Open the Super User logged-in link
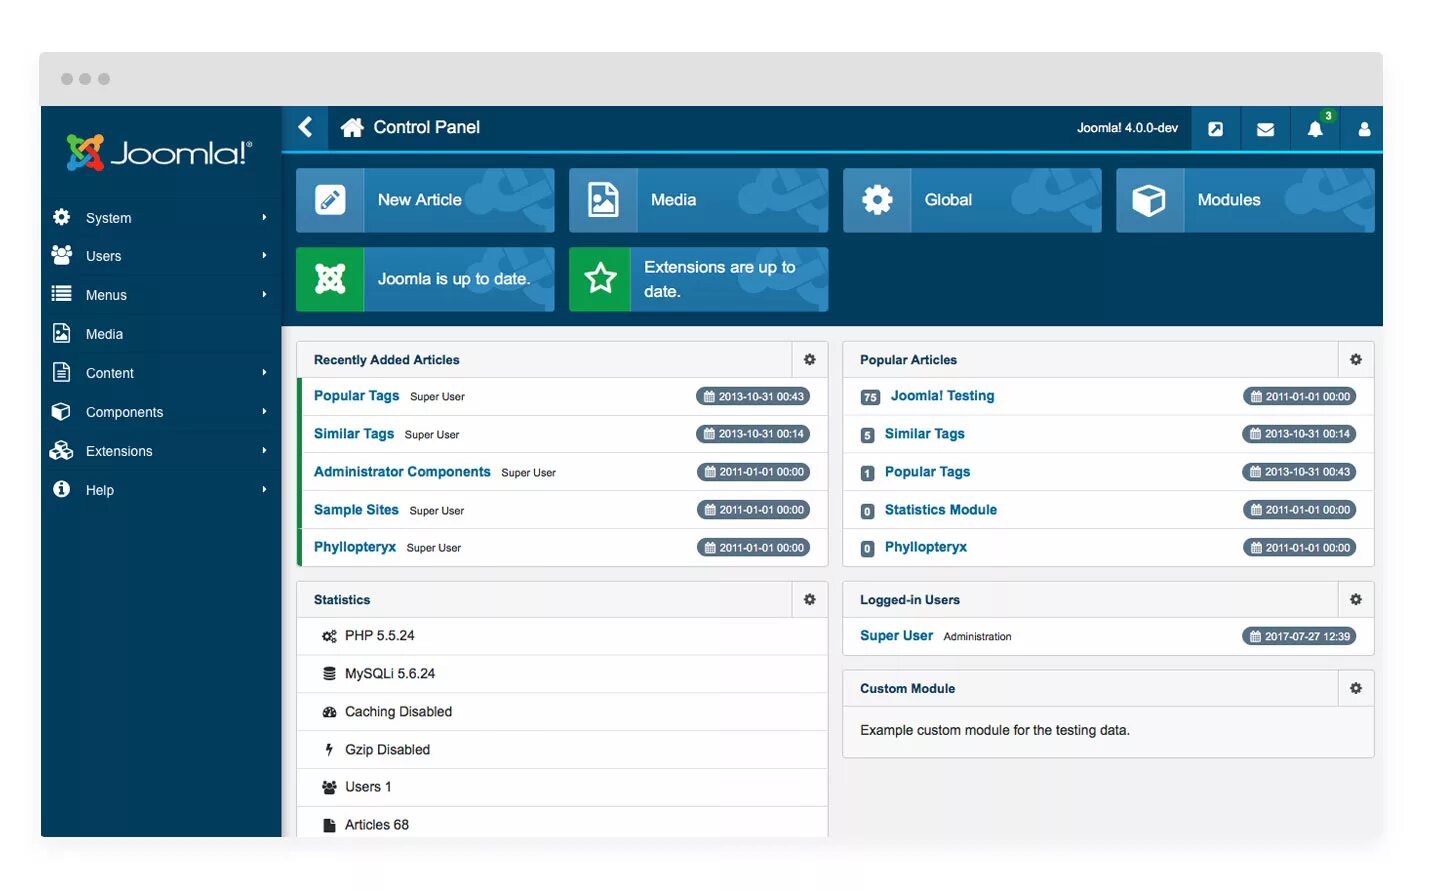1440x891 pixels. click(x=896, y=636)
